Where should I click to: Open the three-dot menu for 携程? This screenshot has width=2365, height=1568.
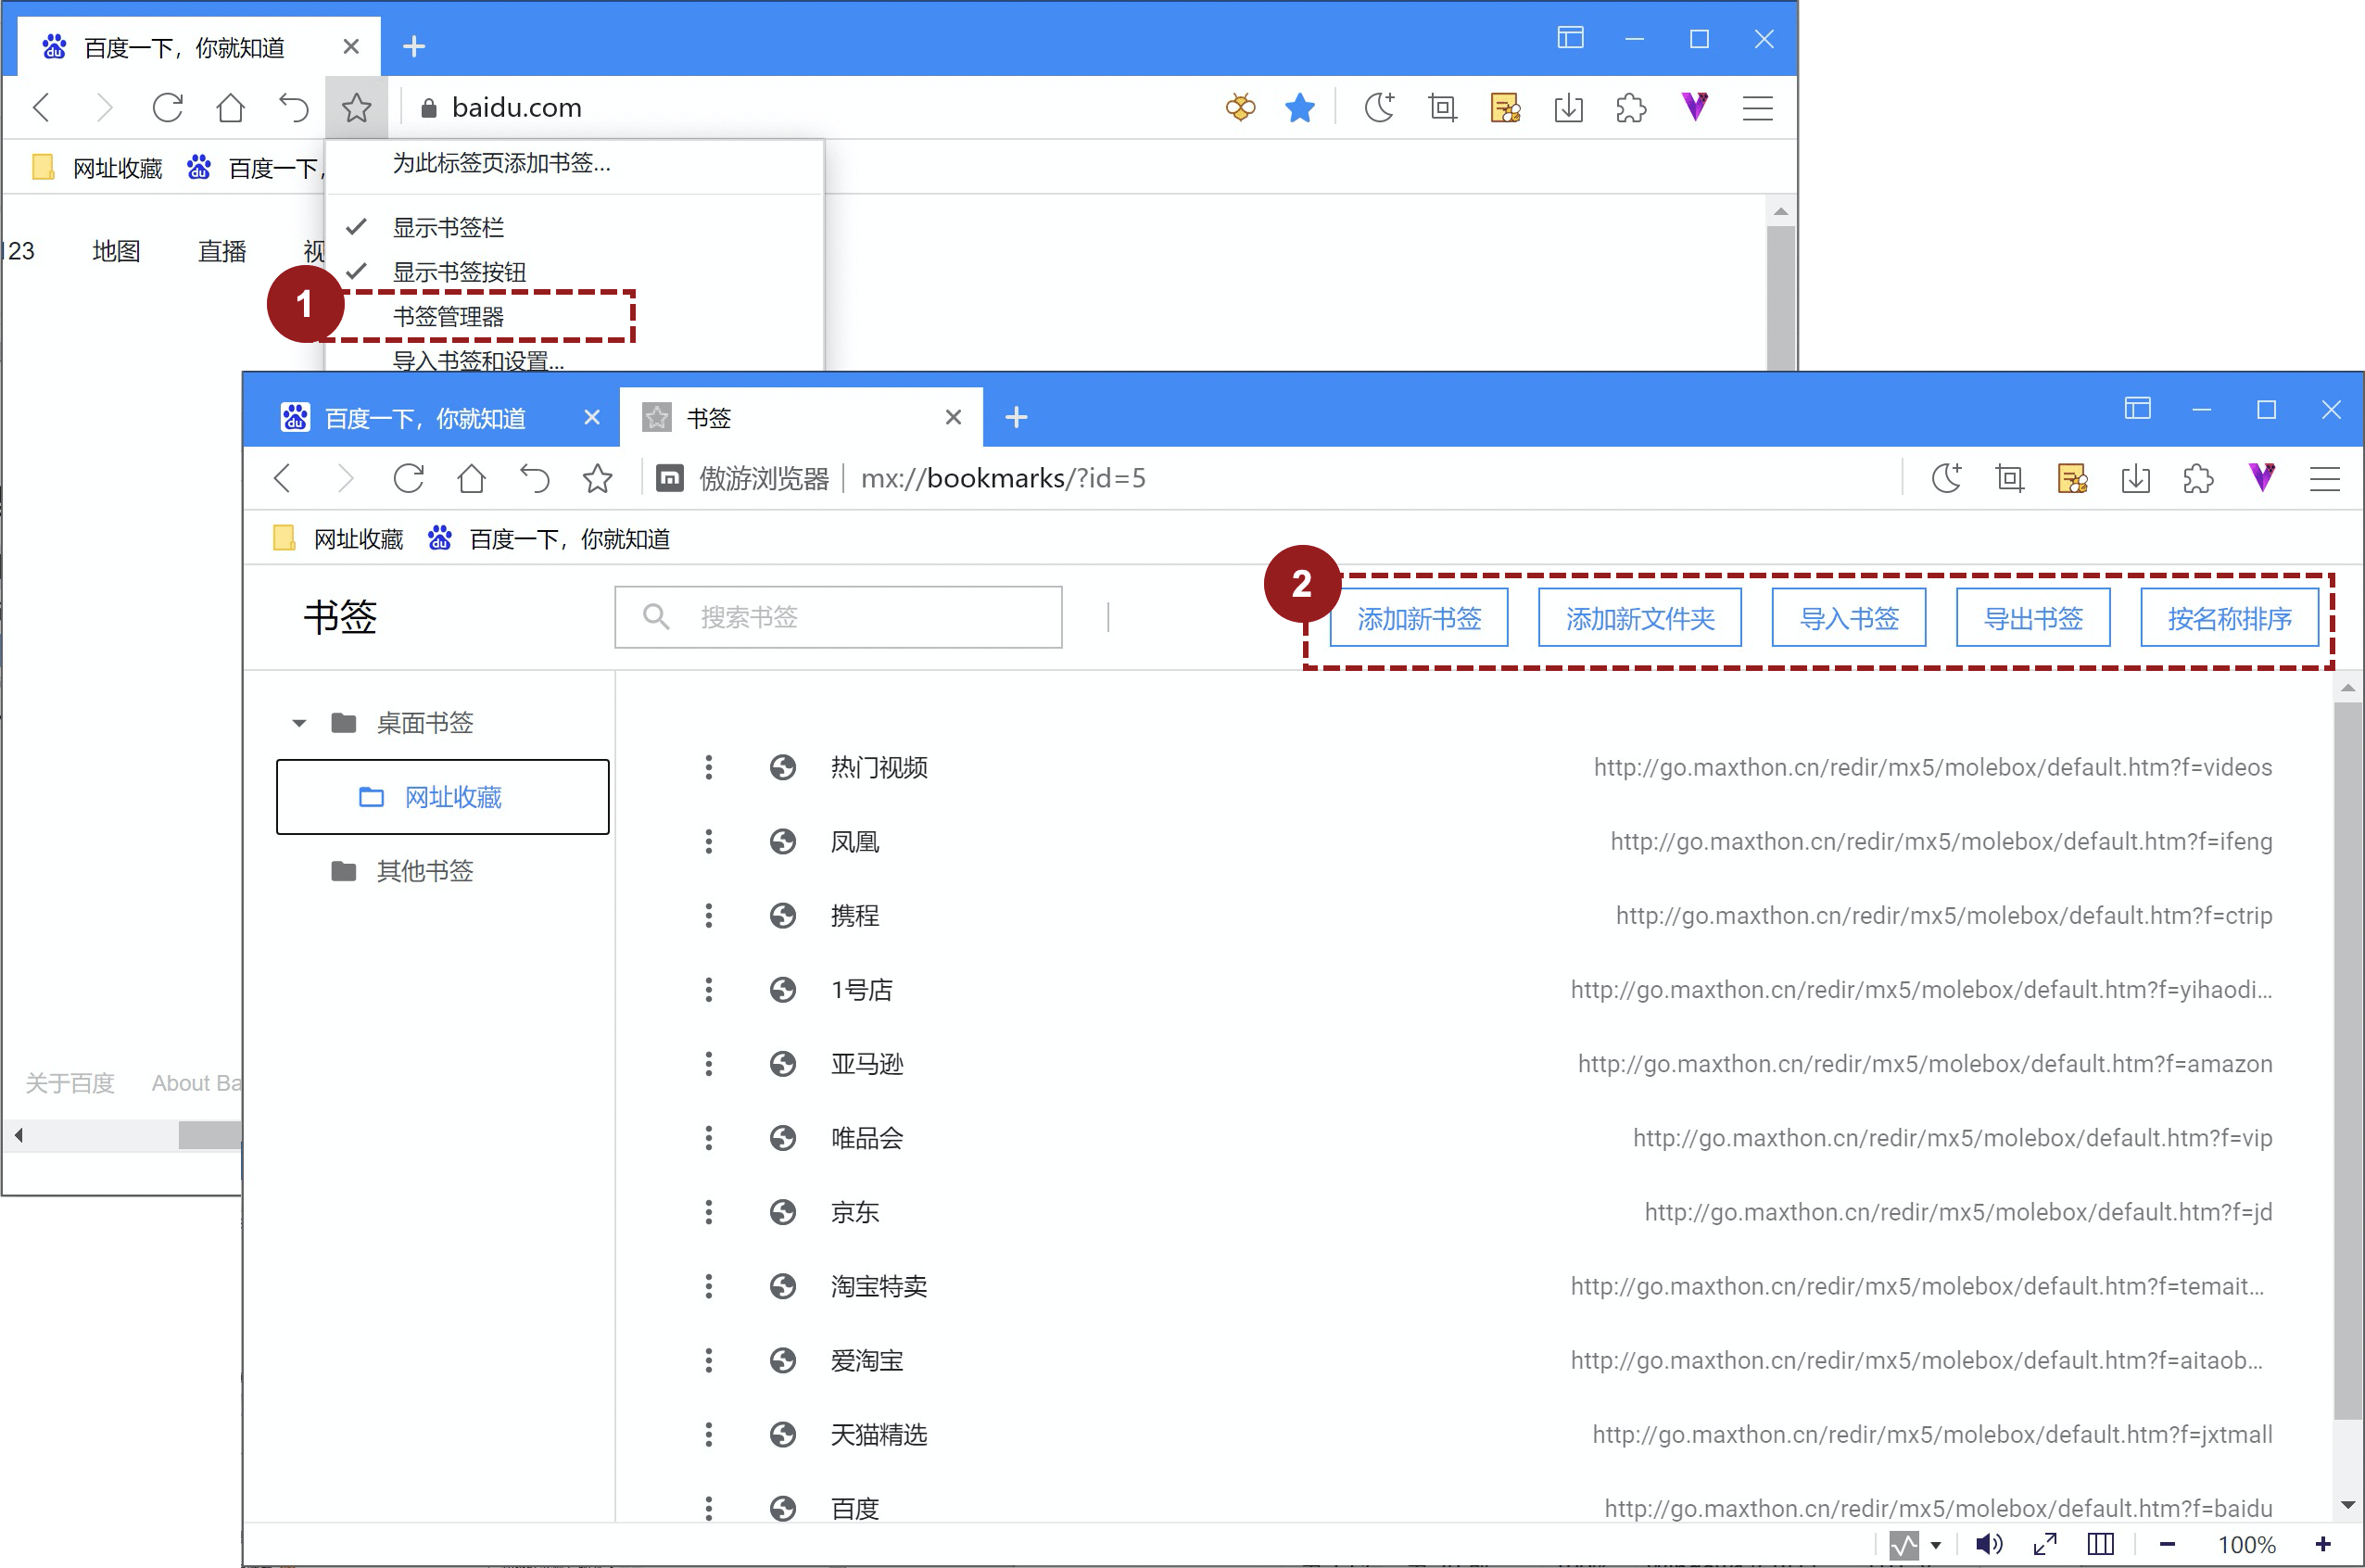(708, 915)
